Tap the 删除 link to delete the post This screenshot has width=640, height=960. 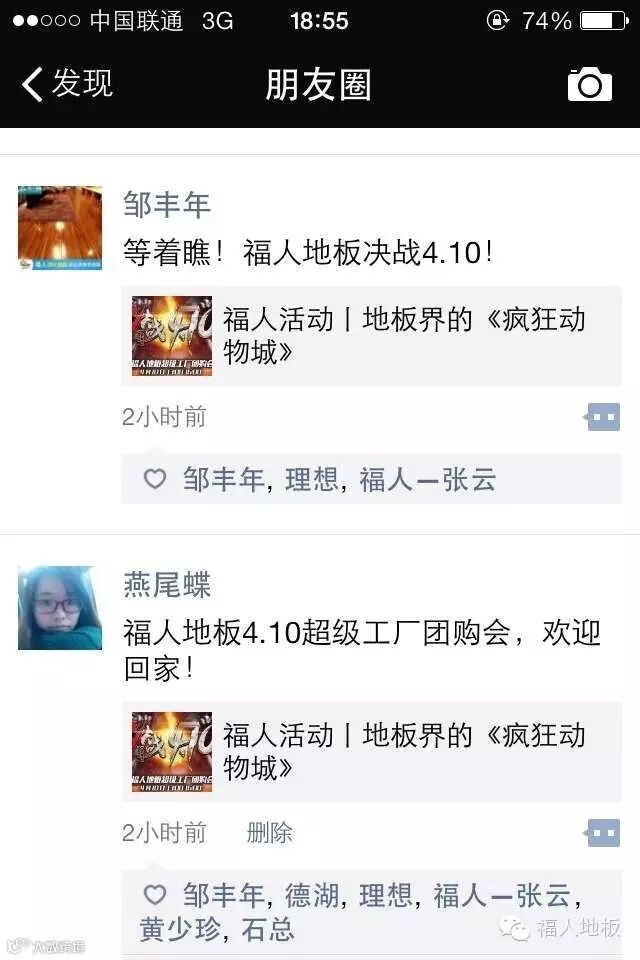tap(269, 833)
